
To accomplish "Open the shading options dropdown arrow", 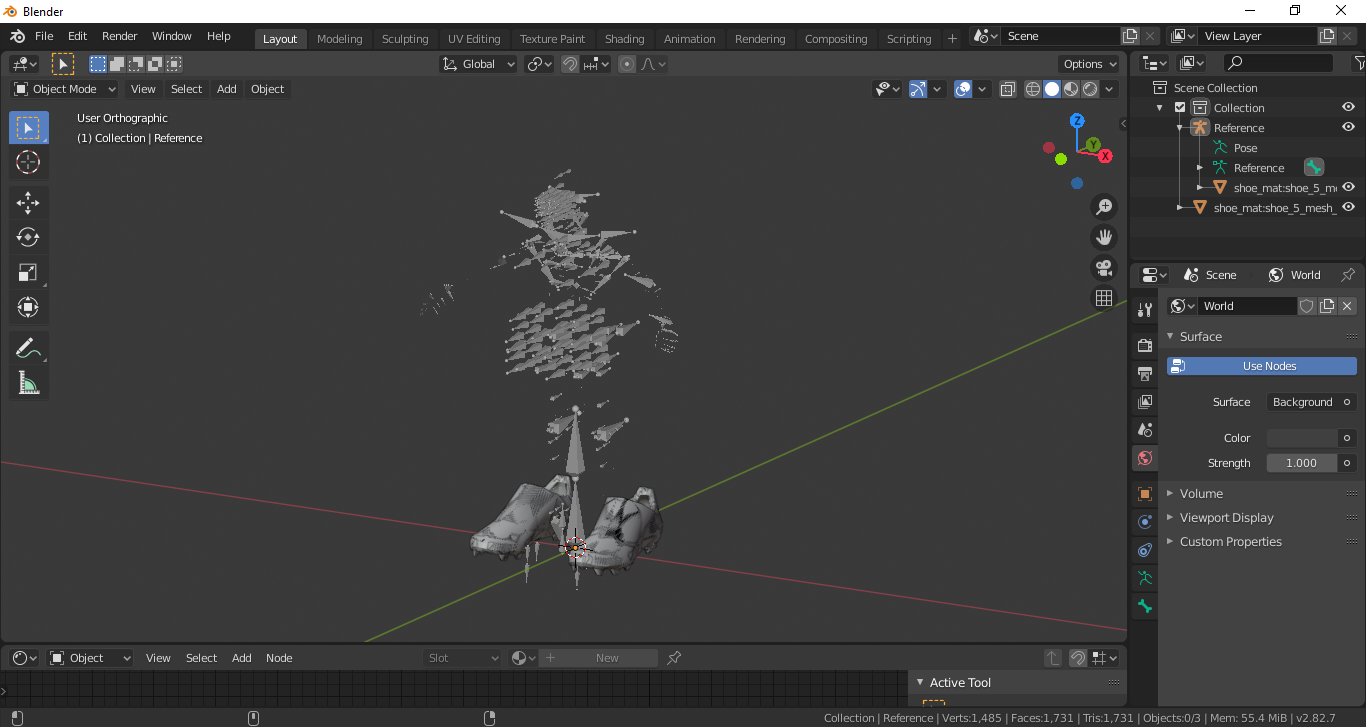I will [1110, 89].
